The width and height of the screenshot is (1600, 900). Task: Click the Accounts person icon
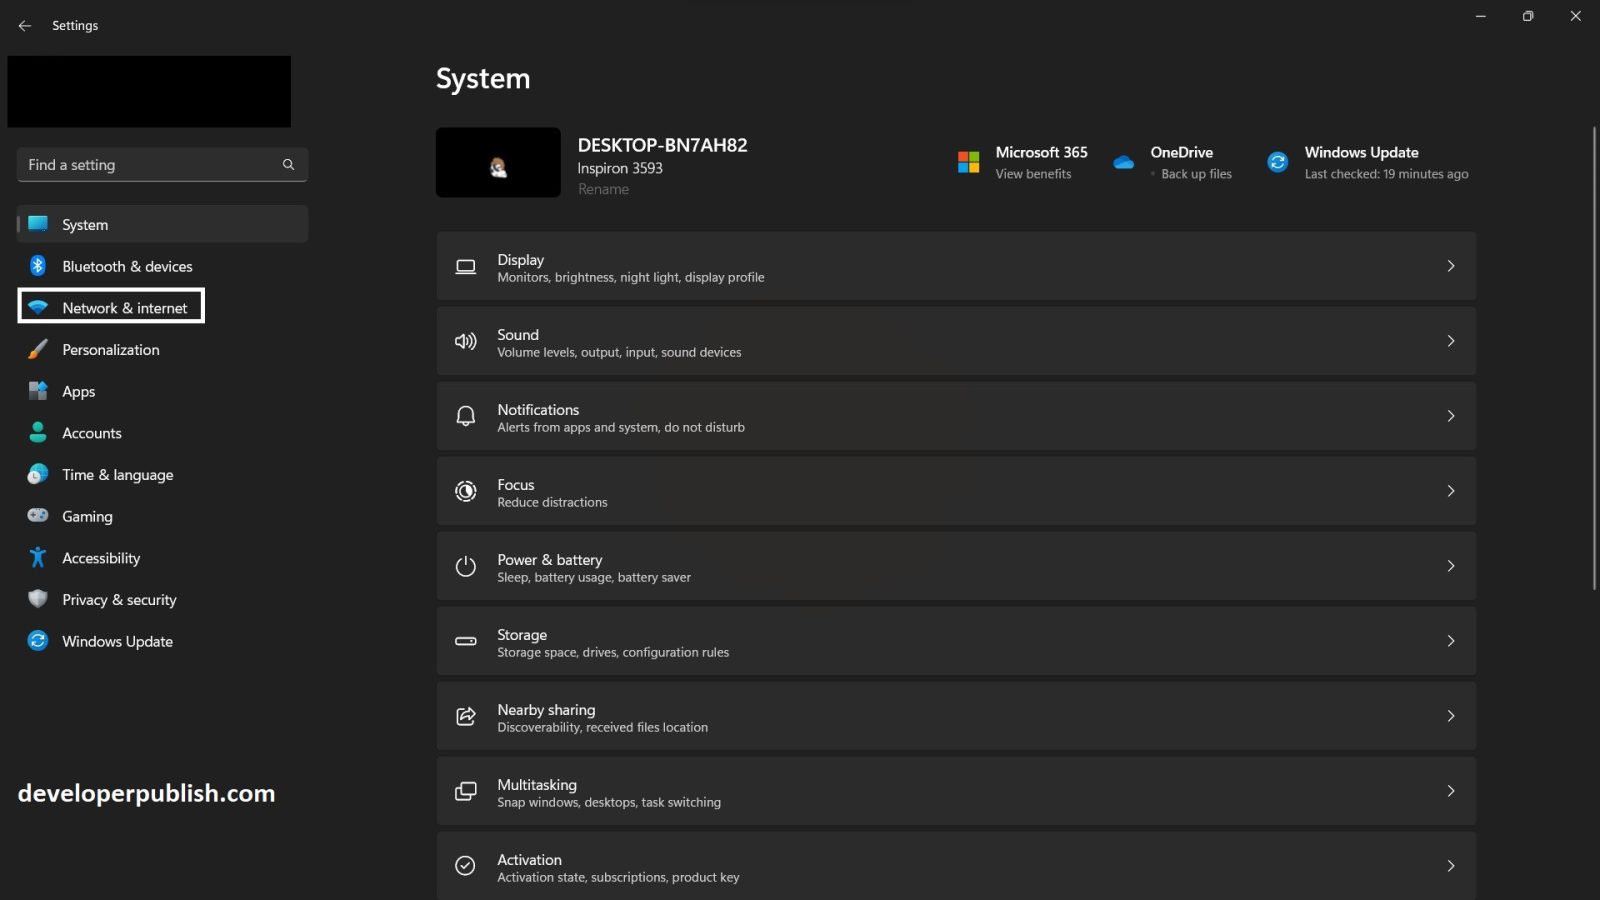tap(38, 433)
